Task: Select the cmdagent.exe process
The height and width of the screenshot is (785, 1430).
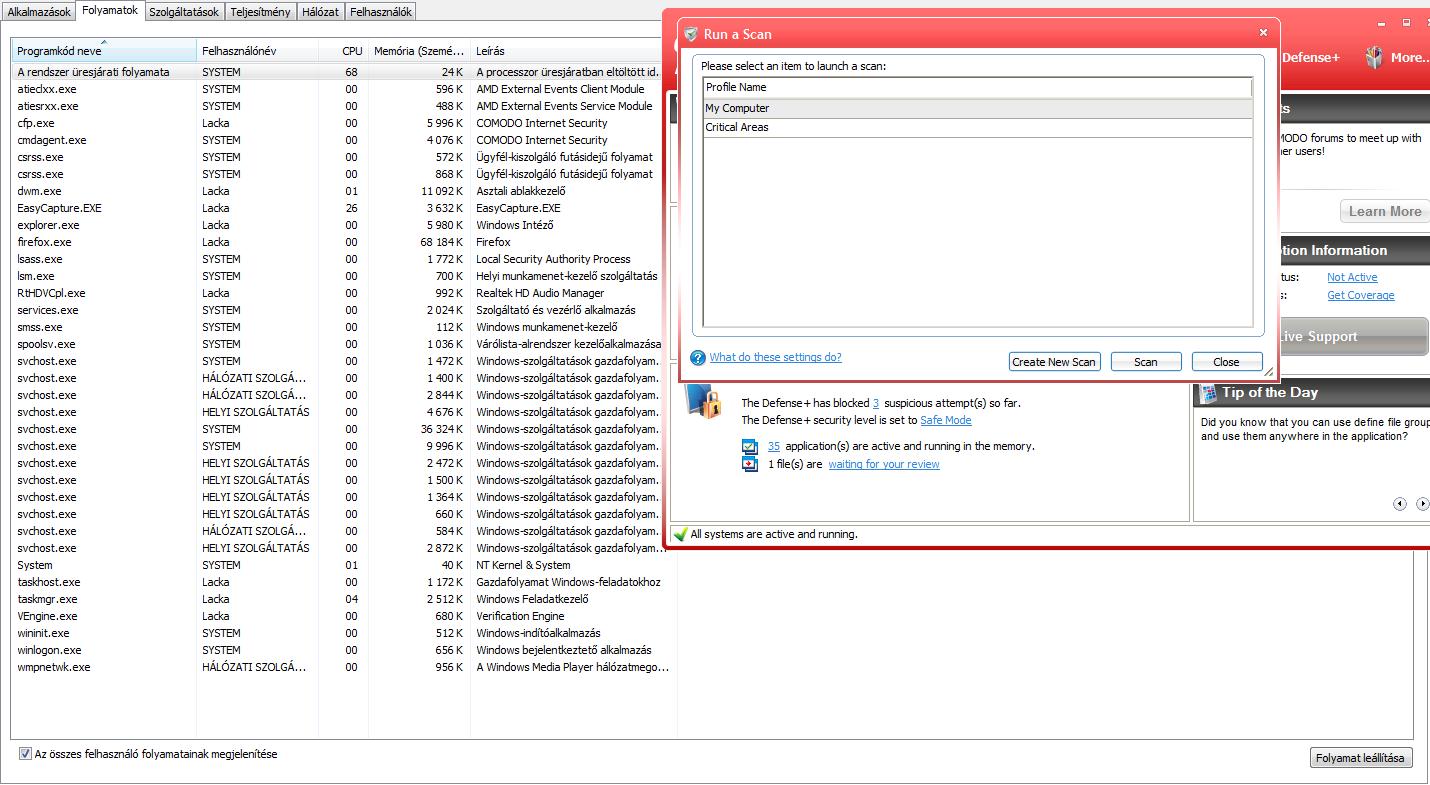Action: [x=338, y=140]
